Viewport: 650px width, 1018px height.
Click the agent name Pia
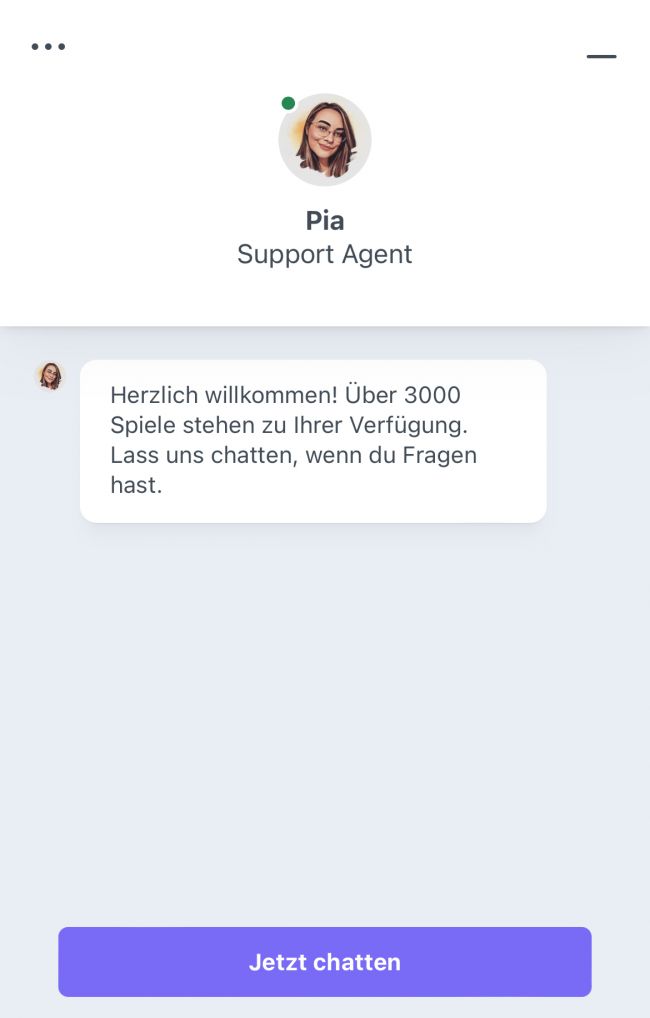point(325,220)
